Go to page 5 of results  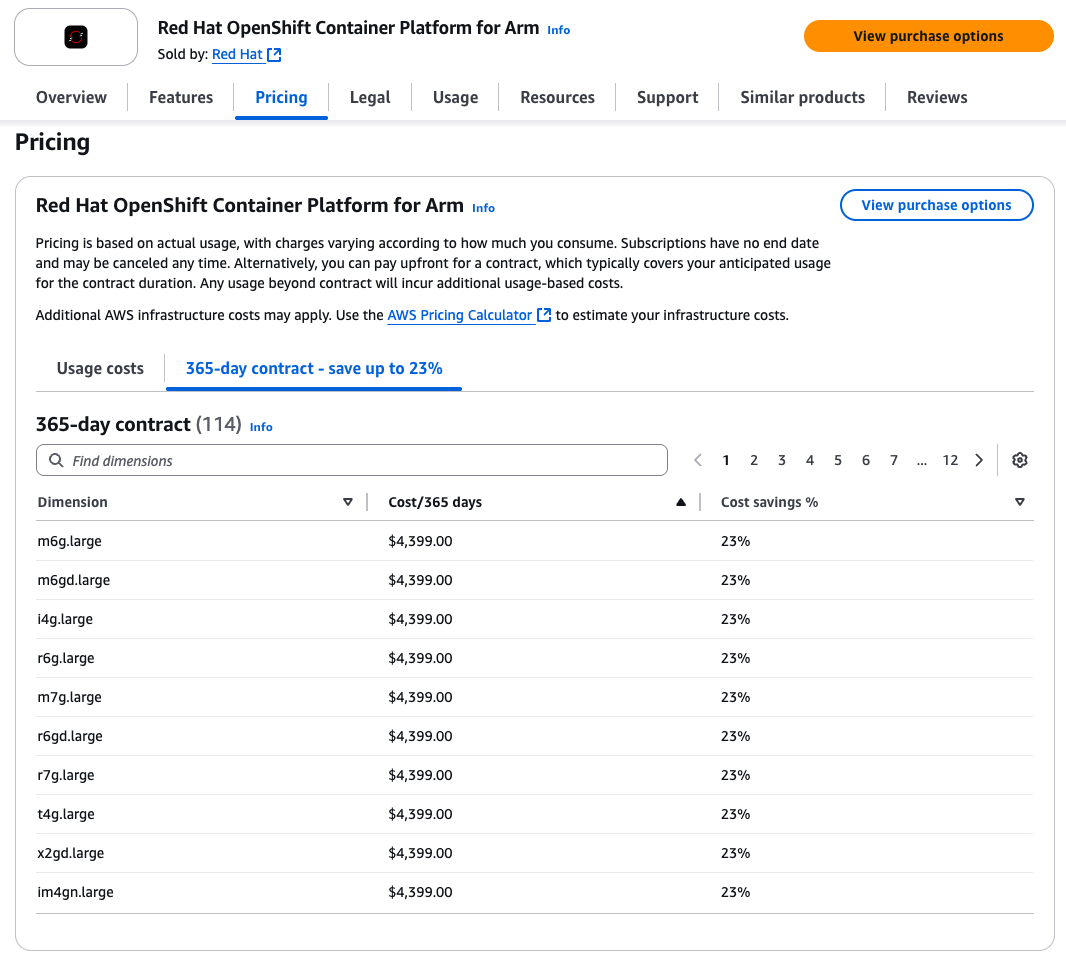pyautogui.click(x=838, y=460)
